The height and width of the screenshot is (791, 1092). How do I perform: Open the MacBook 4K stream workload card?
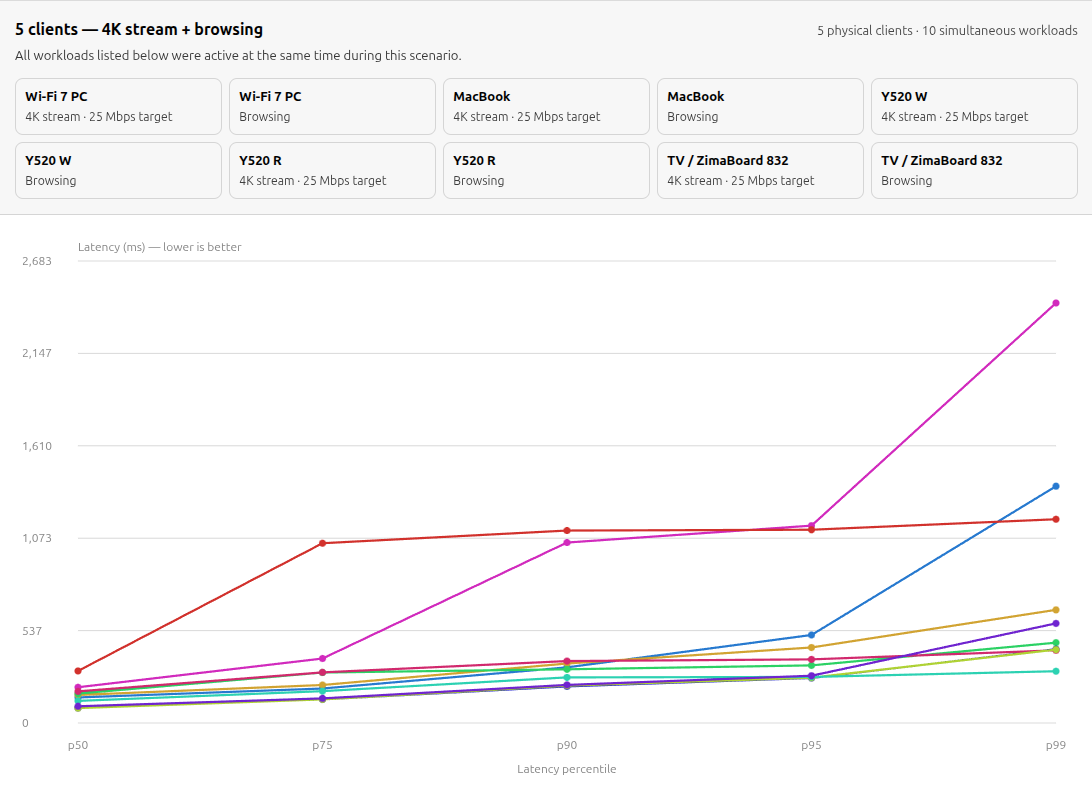546,107
